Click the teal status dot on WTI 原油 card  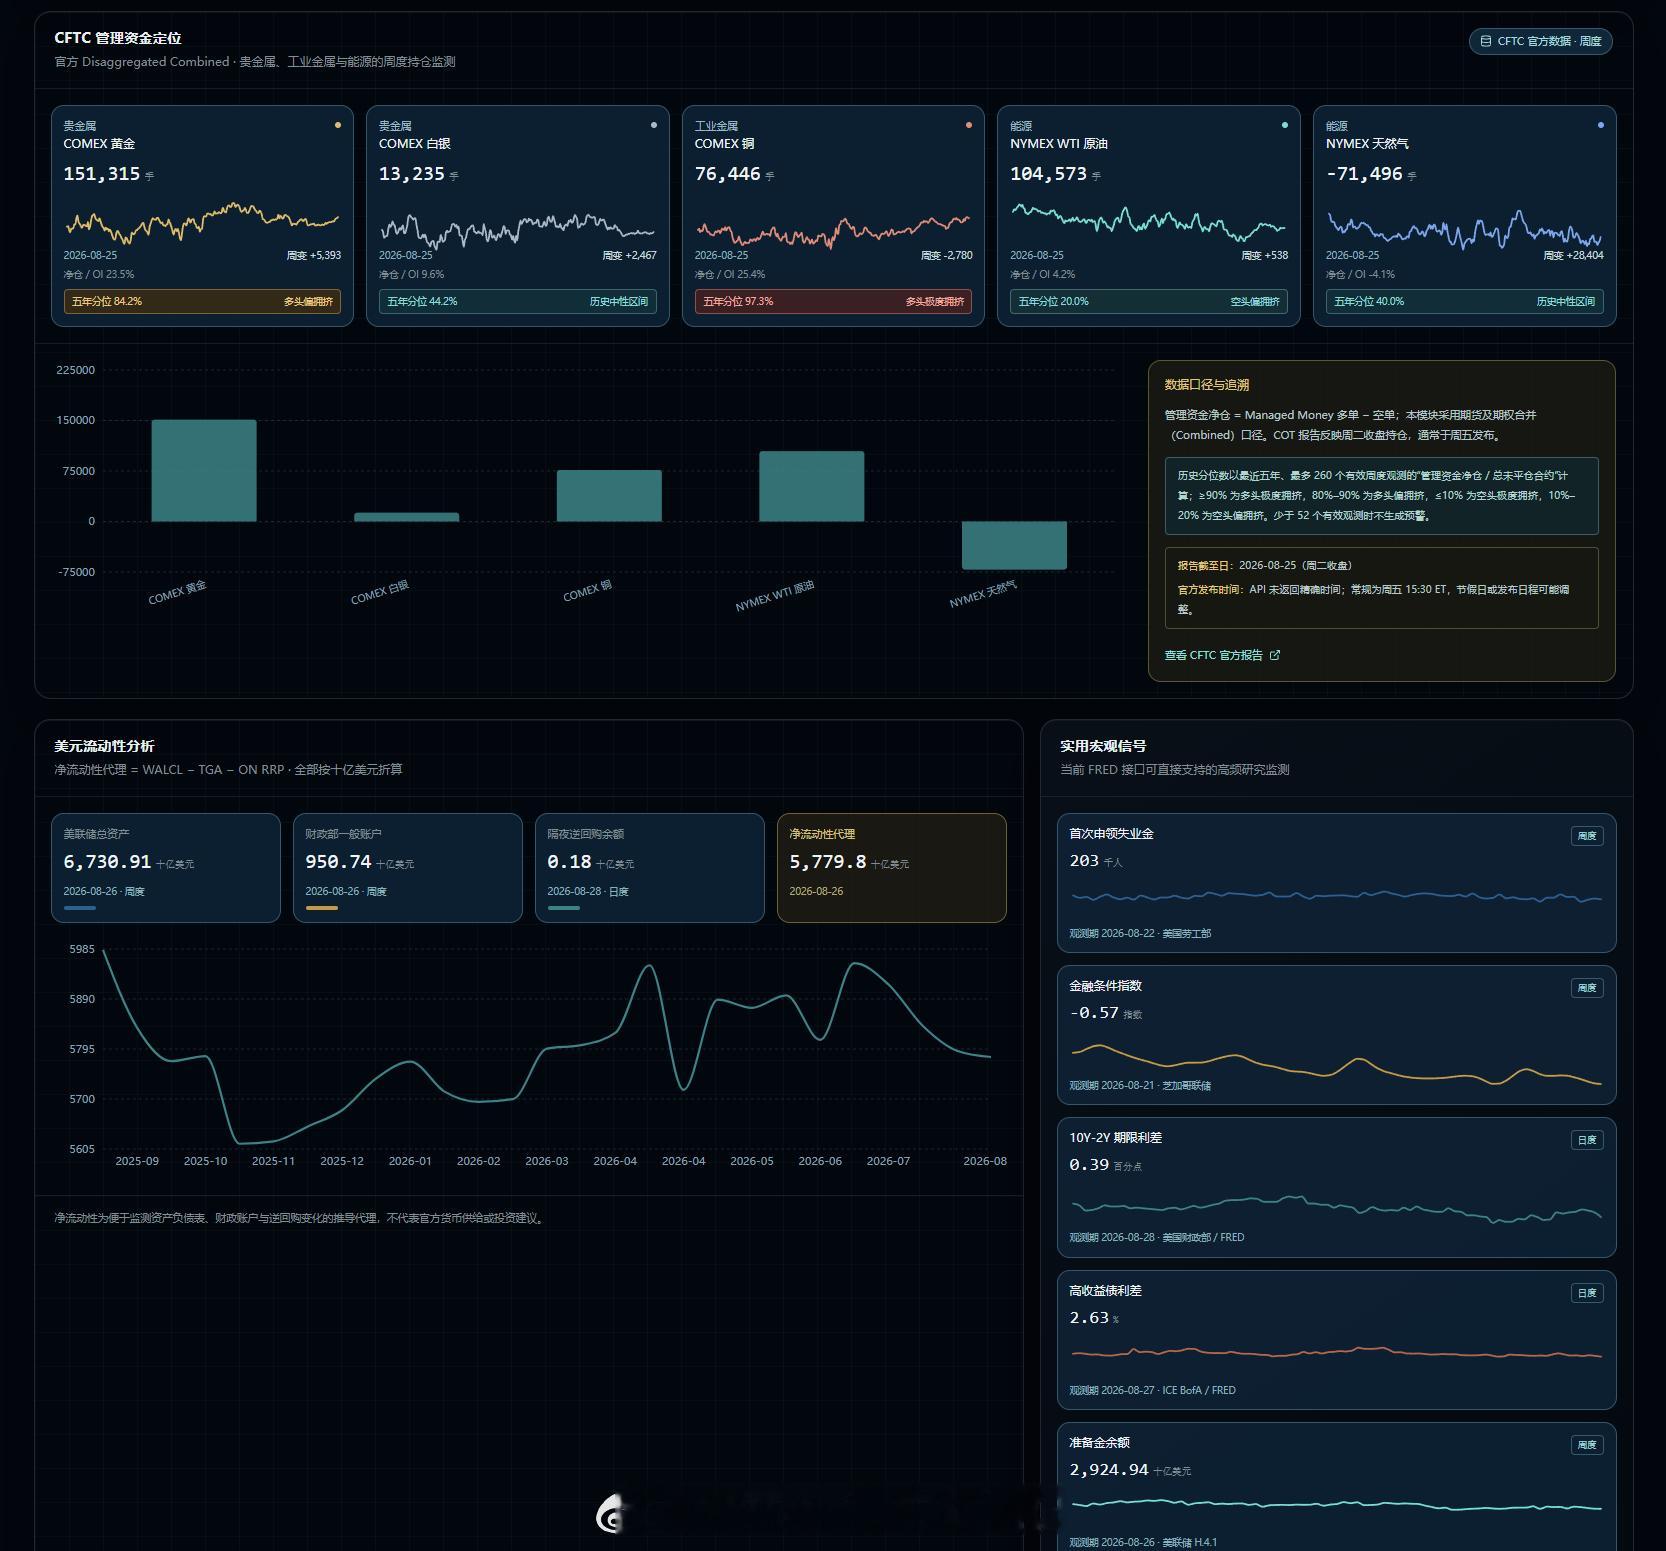1285,125
